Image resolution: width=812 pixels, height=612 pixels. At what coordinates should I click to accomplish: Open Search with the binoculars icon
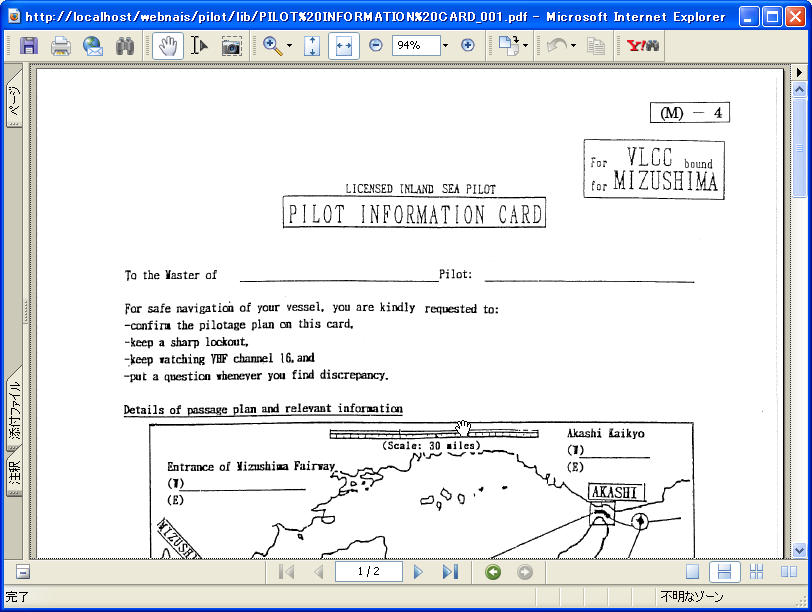(125, 45)
